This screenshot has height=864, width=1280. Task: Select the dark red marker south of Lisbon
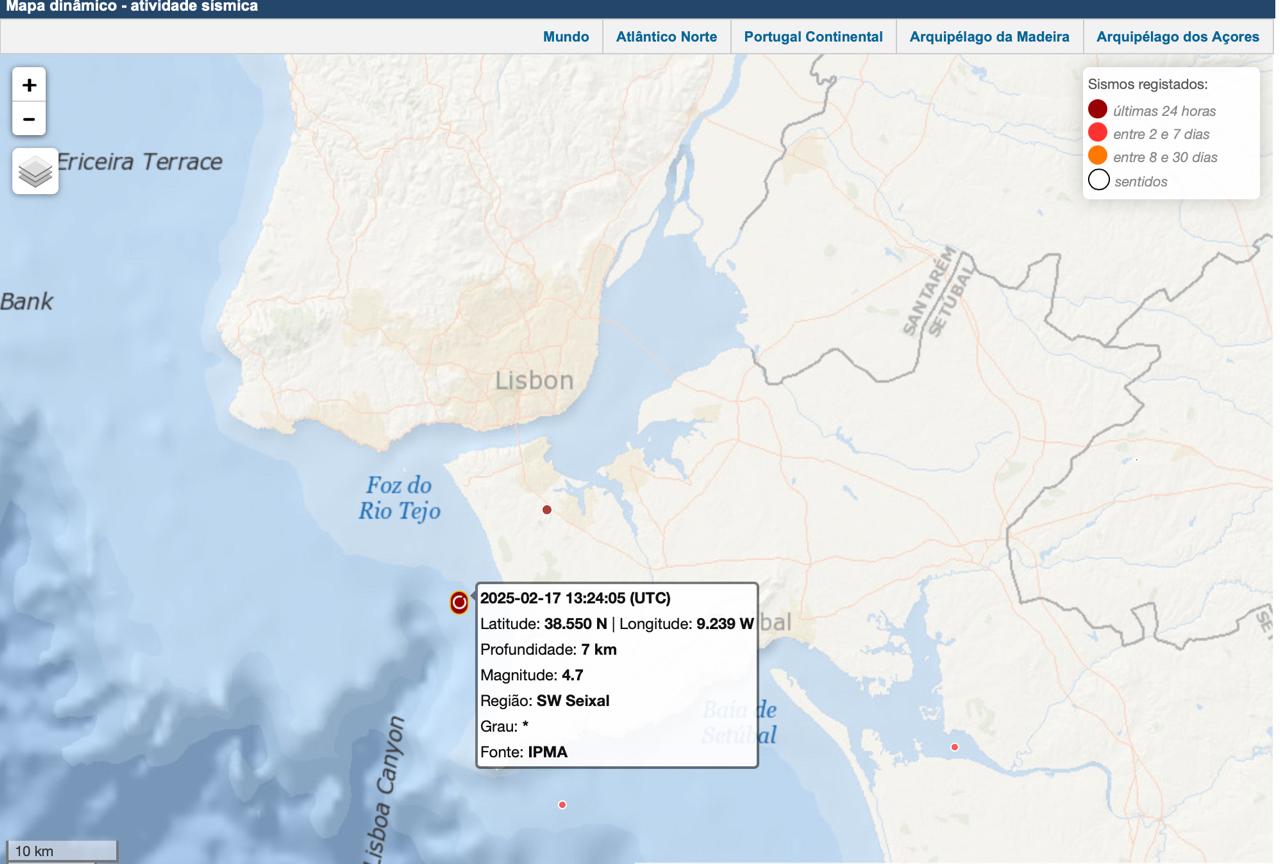tap(547, 510)
